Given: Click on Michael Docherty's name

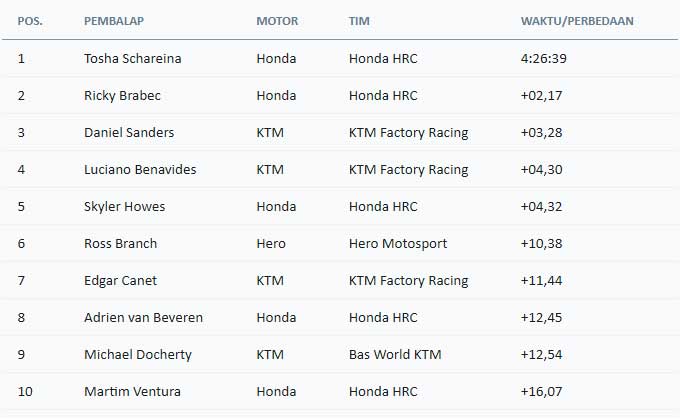Looking at the screenshot, I should (138, 355).
